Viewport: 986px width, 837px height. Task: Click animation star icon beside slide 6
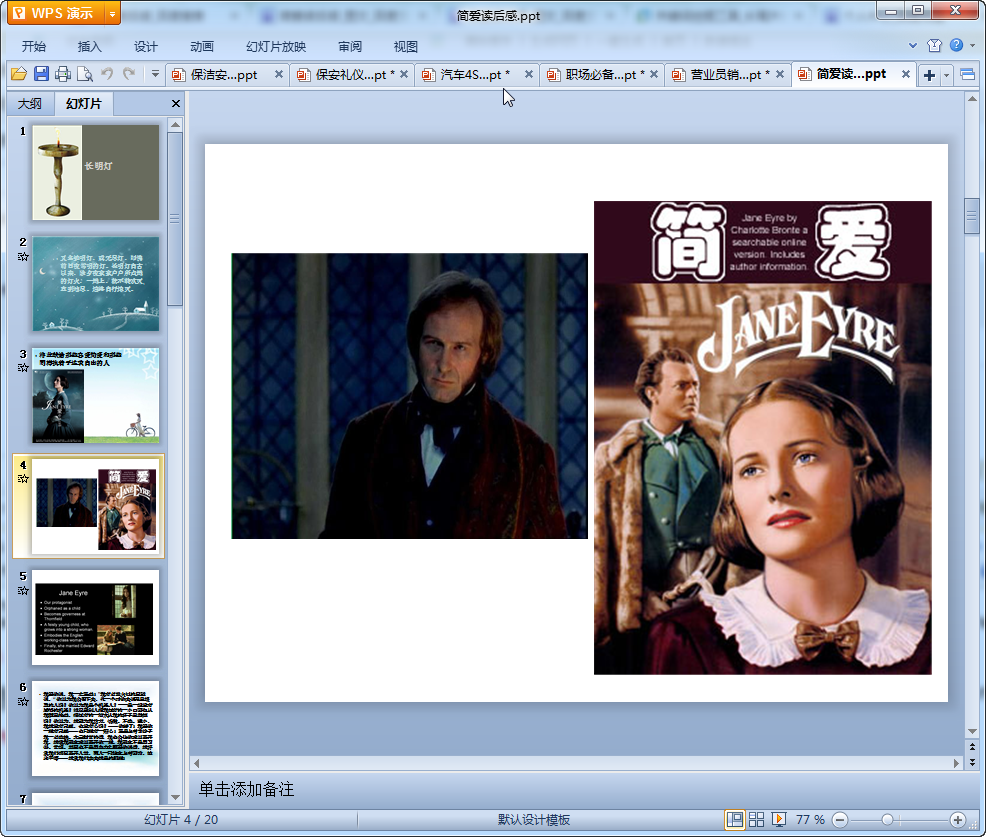click(23, 702)
